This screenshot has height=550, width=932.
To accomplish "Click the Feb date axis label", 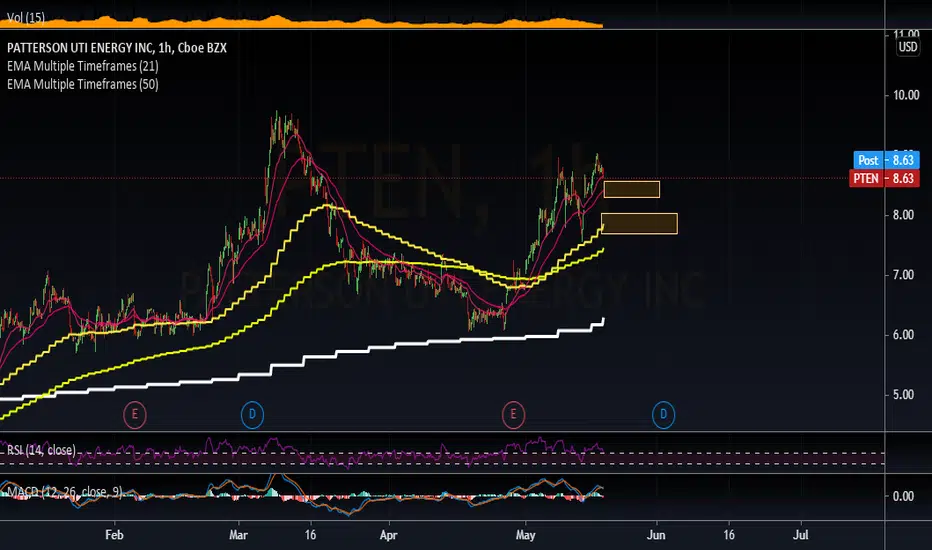I will (114, 535).
